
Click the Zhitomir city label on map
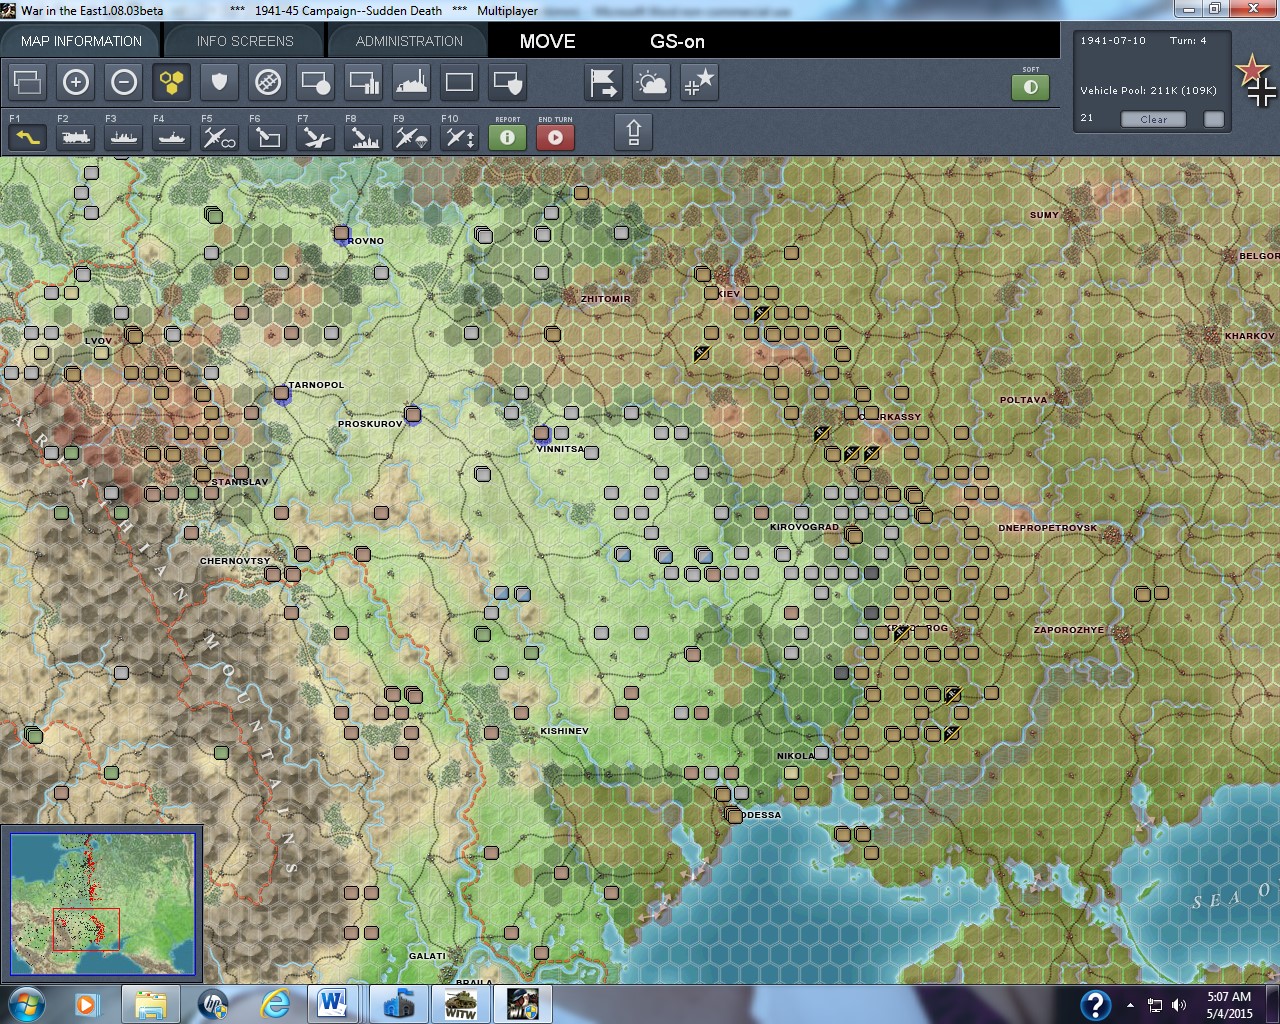[x=606, y=299]
